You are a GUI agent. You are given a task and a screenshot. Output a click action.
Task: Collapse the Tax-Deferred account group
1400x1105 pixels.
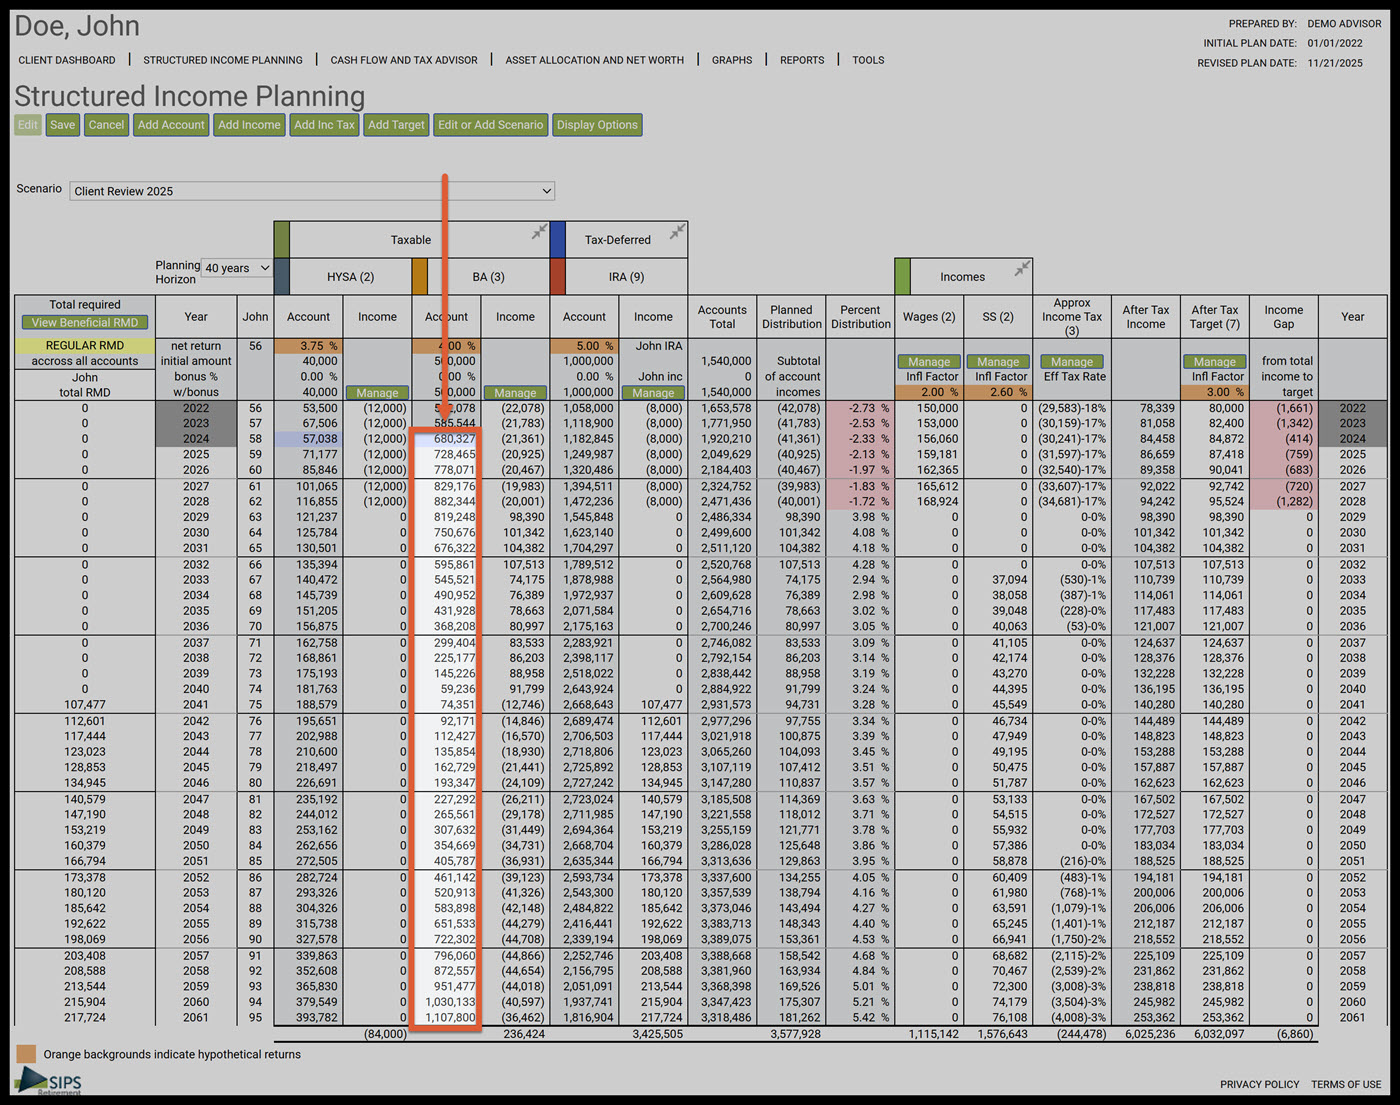tap(677, 232)
